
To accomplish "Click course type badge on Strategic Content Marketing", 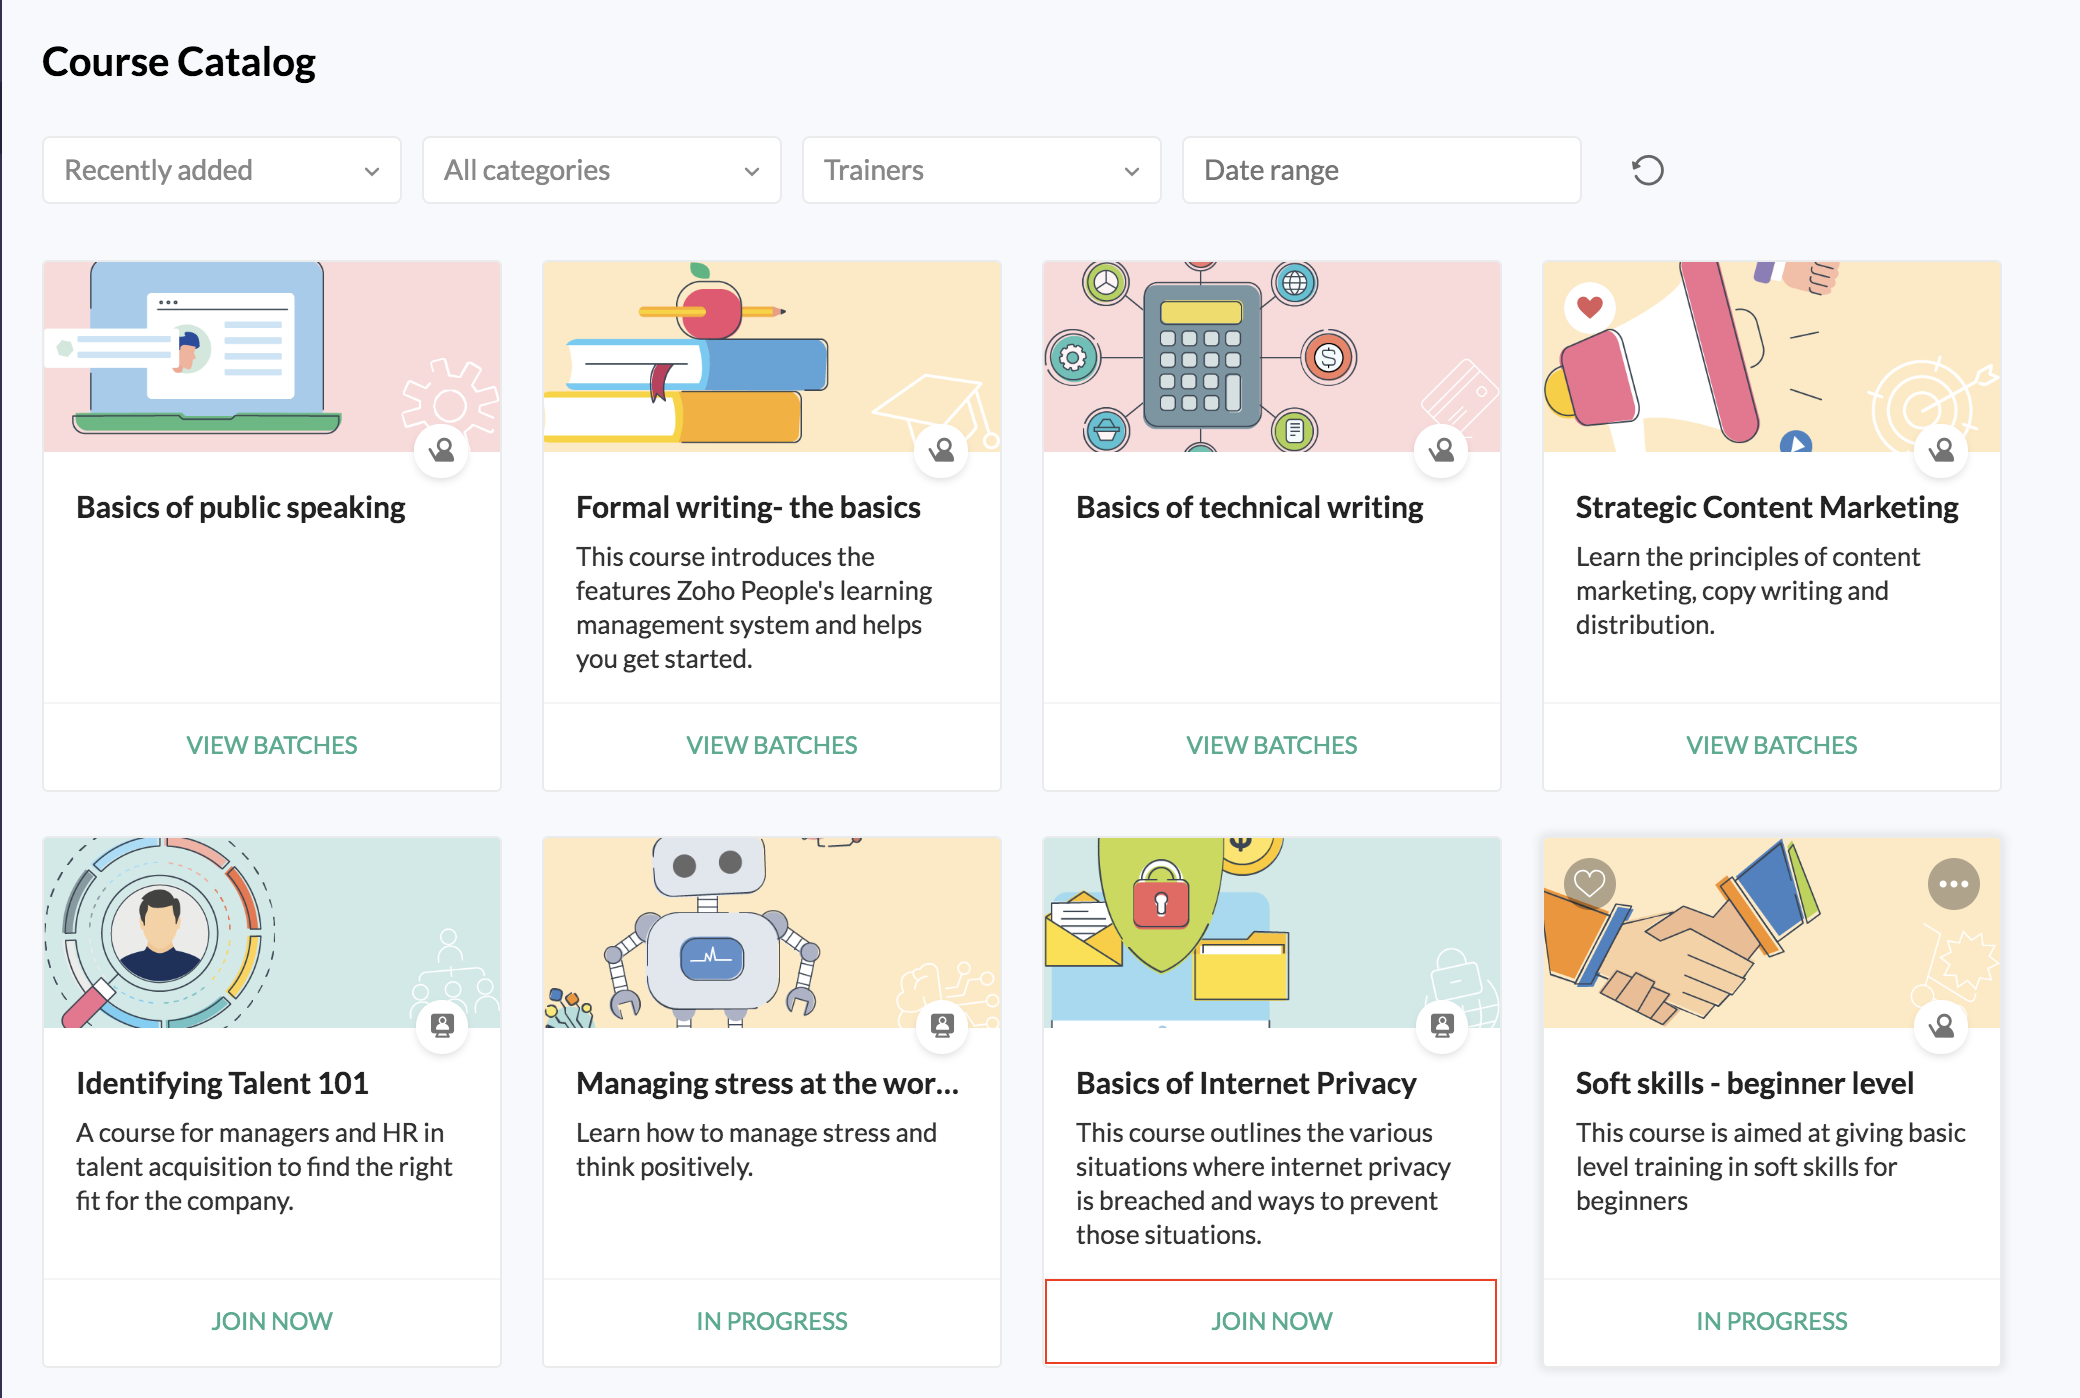I will click(x=1941, y=450).
